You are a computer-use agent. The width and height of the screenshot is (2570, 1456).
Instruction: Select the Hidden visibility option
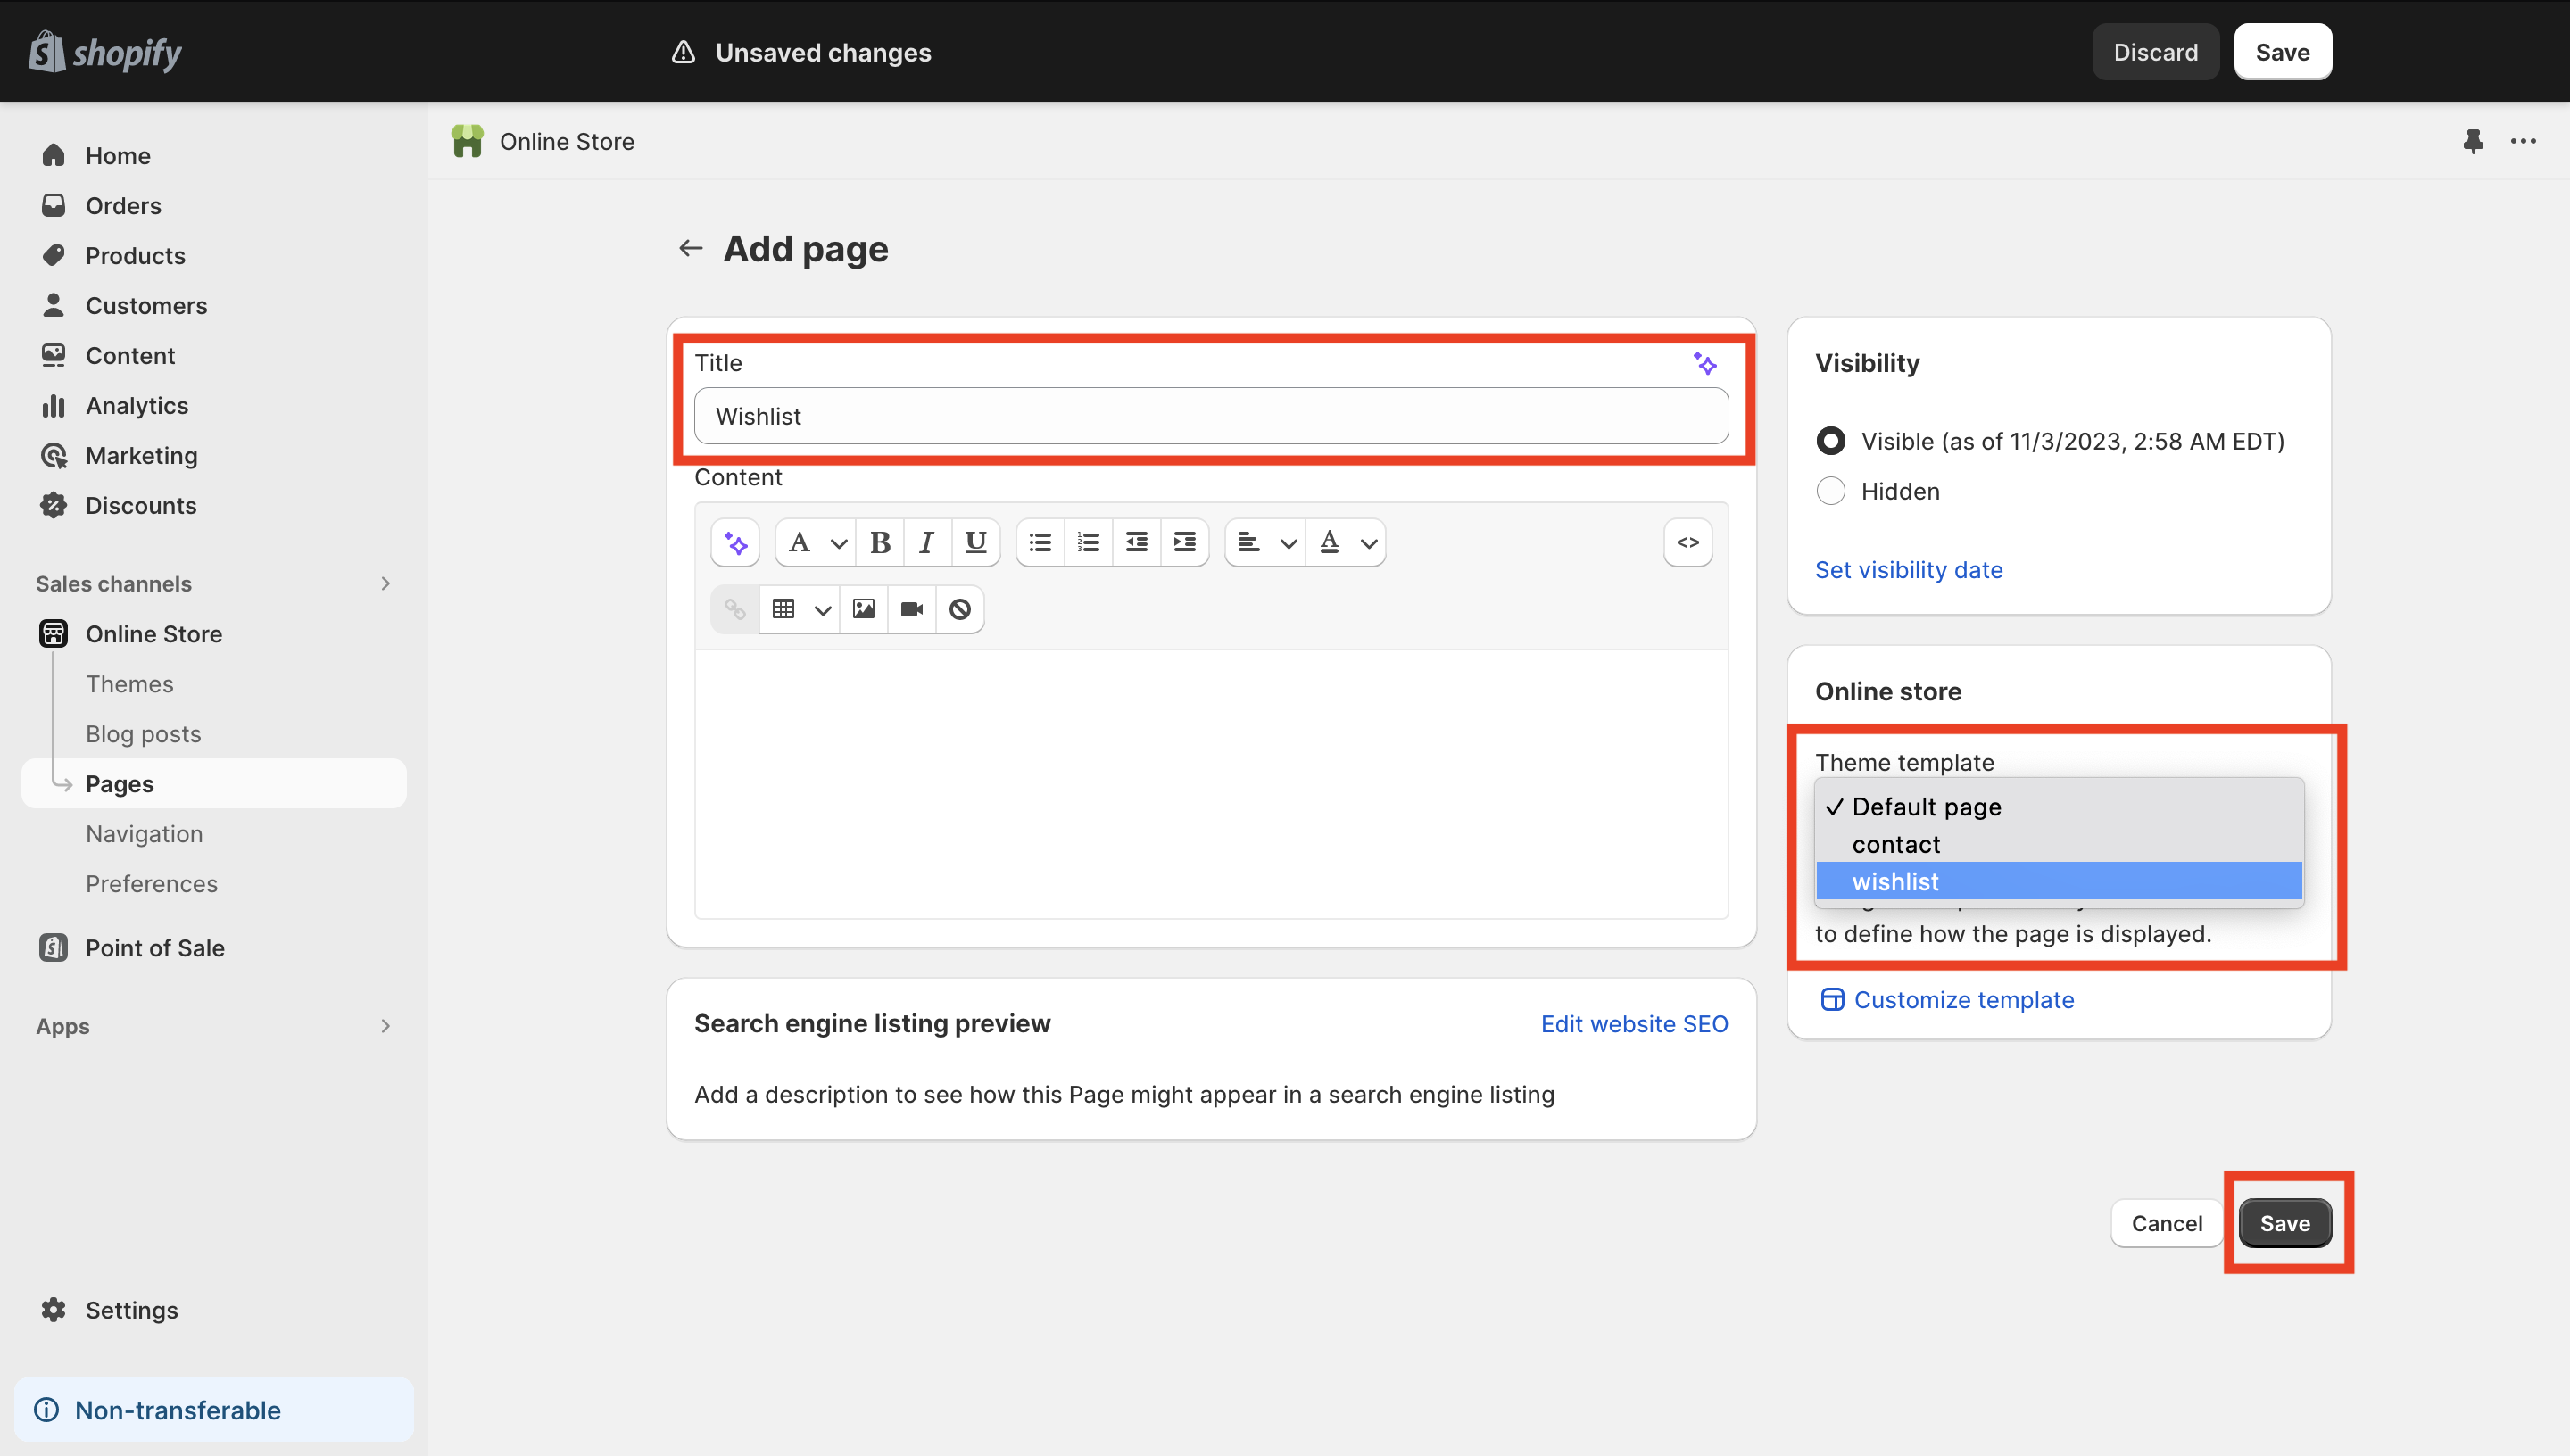(1830, 491)
